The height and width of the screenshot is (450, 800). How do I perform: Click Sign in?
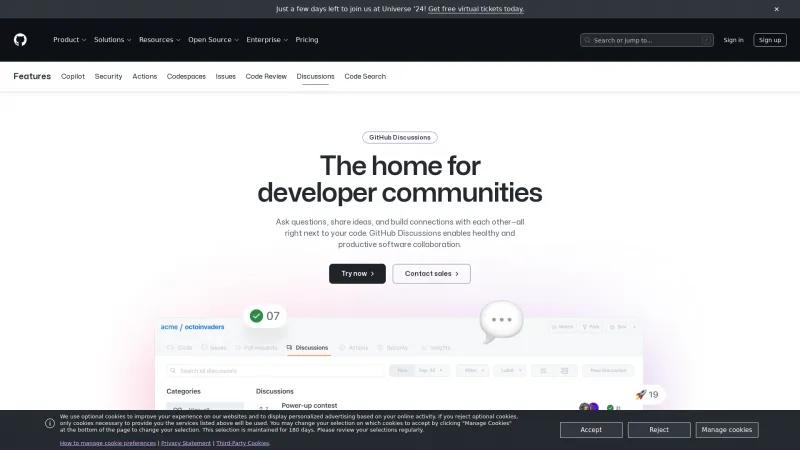[733, 40]
